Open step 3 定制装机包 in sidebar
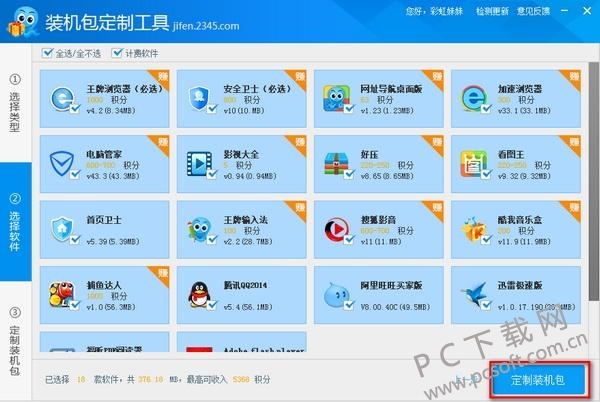Screen dimensions: 600x402 (x=15, y=346)
